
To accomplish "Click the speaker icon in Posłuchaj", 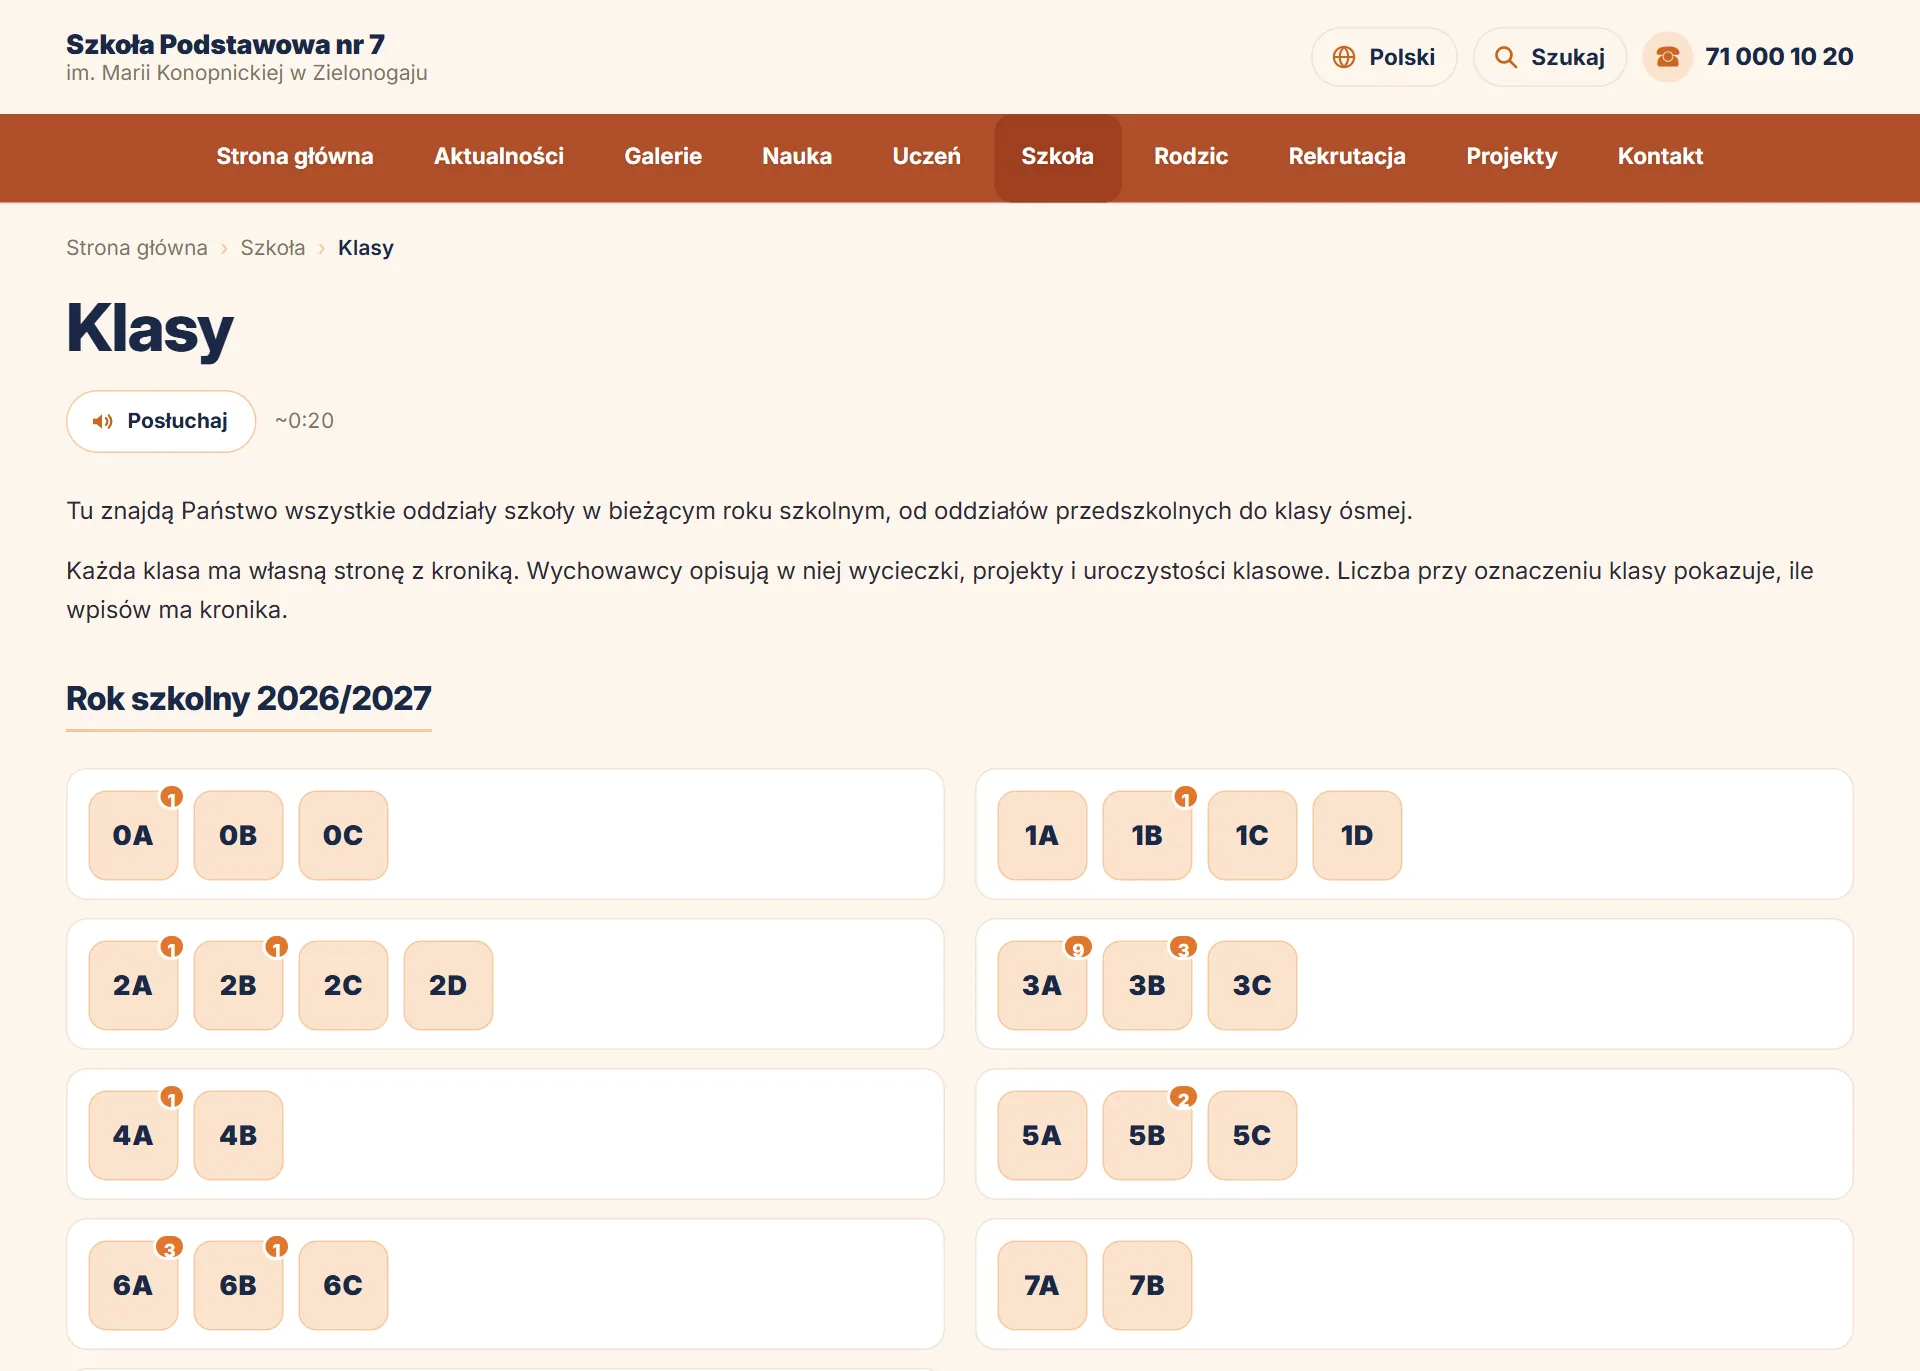I will (102, 421).
